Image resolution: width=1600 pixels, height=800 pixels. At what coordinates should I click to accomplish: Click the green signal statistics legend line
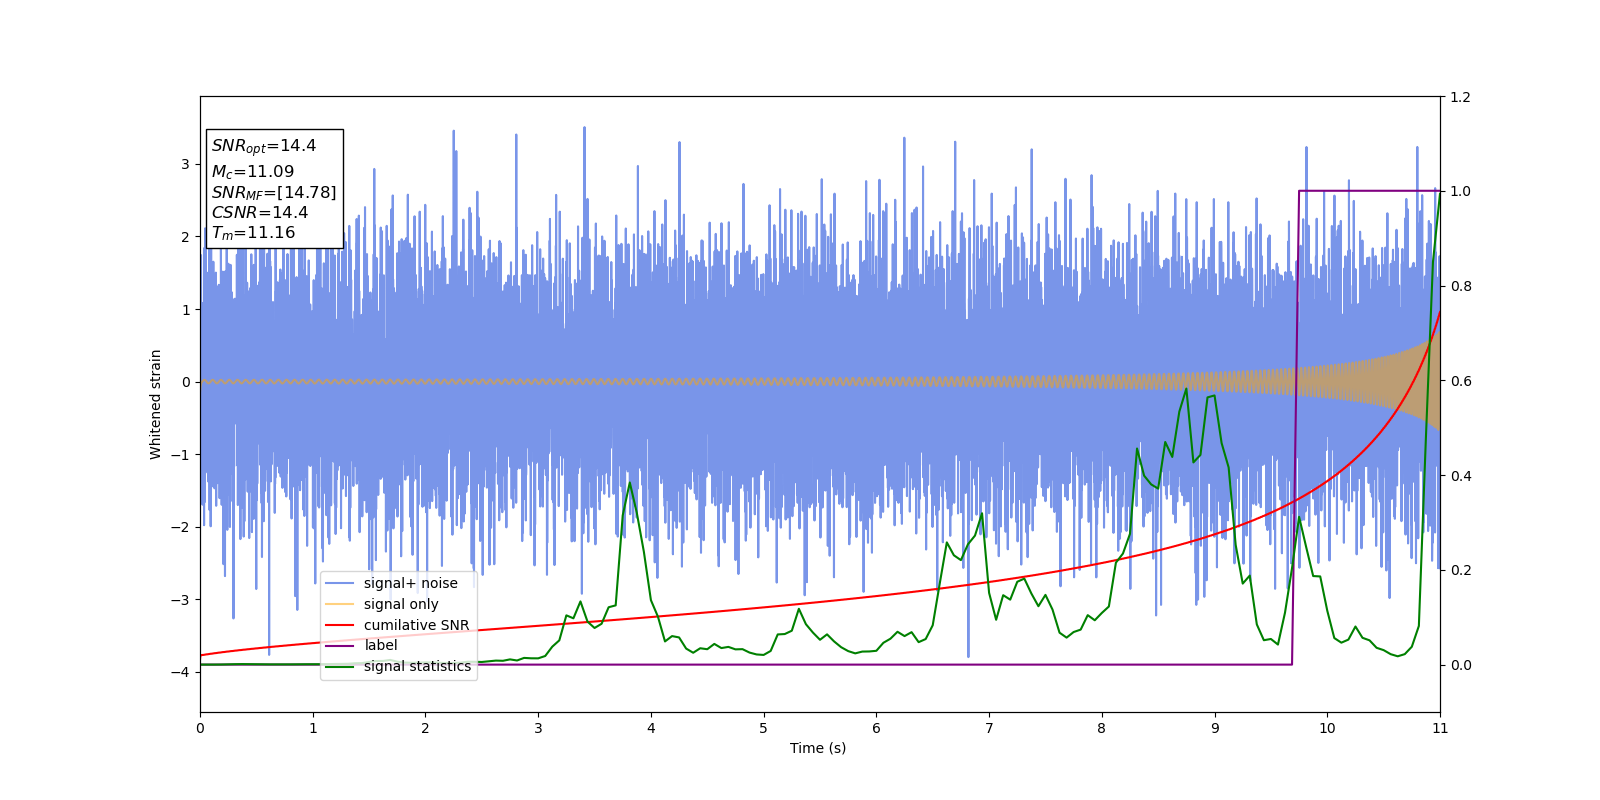click(340, 666)
